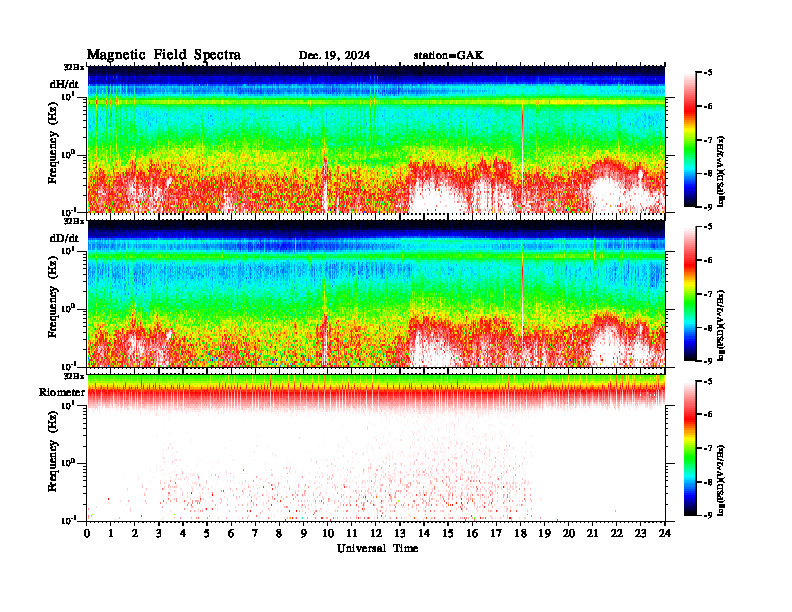792x612 pixels.
Task: Click hour "12" on the time axis
Action: [376, 534]
